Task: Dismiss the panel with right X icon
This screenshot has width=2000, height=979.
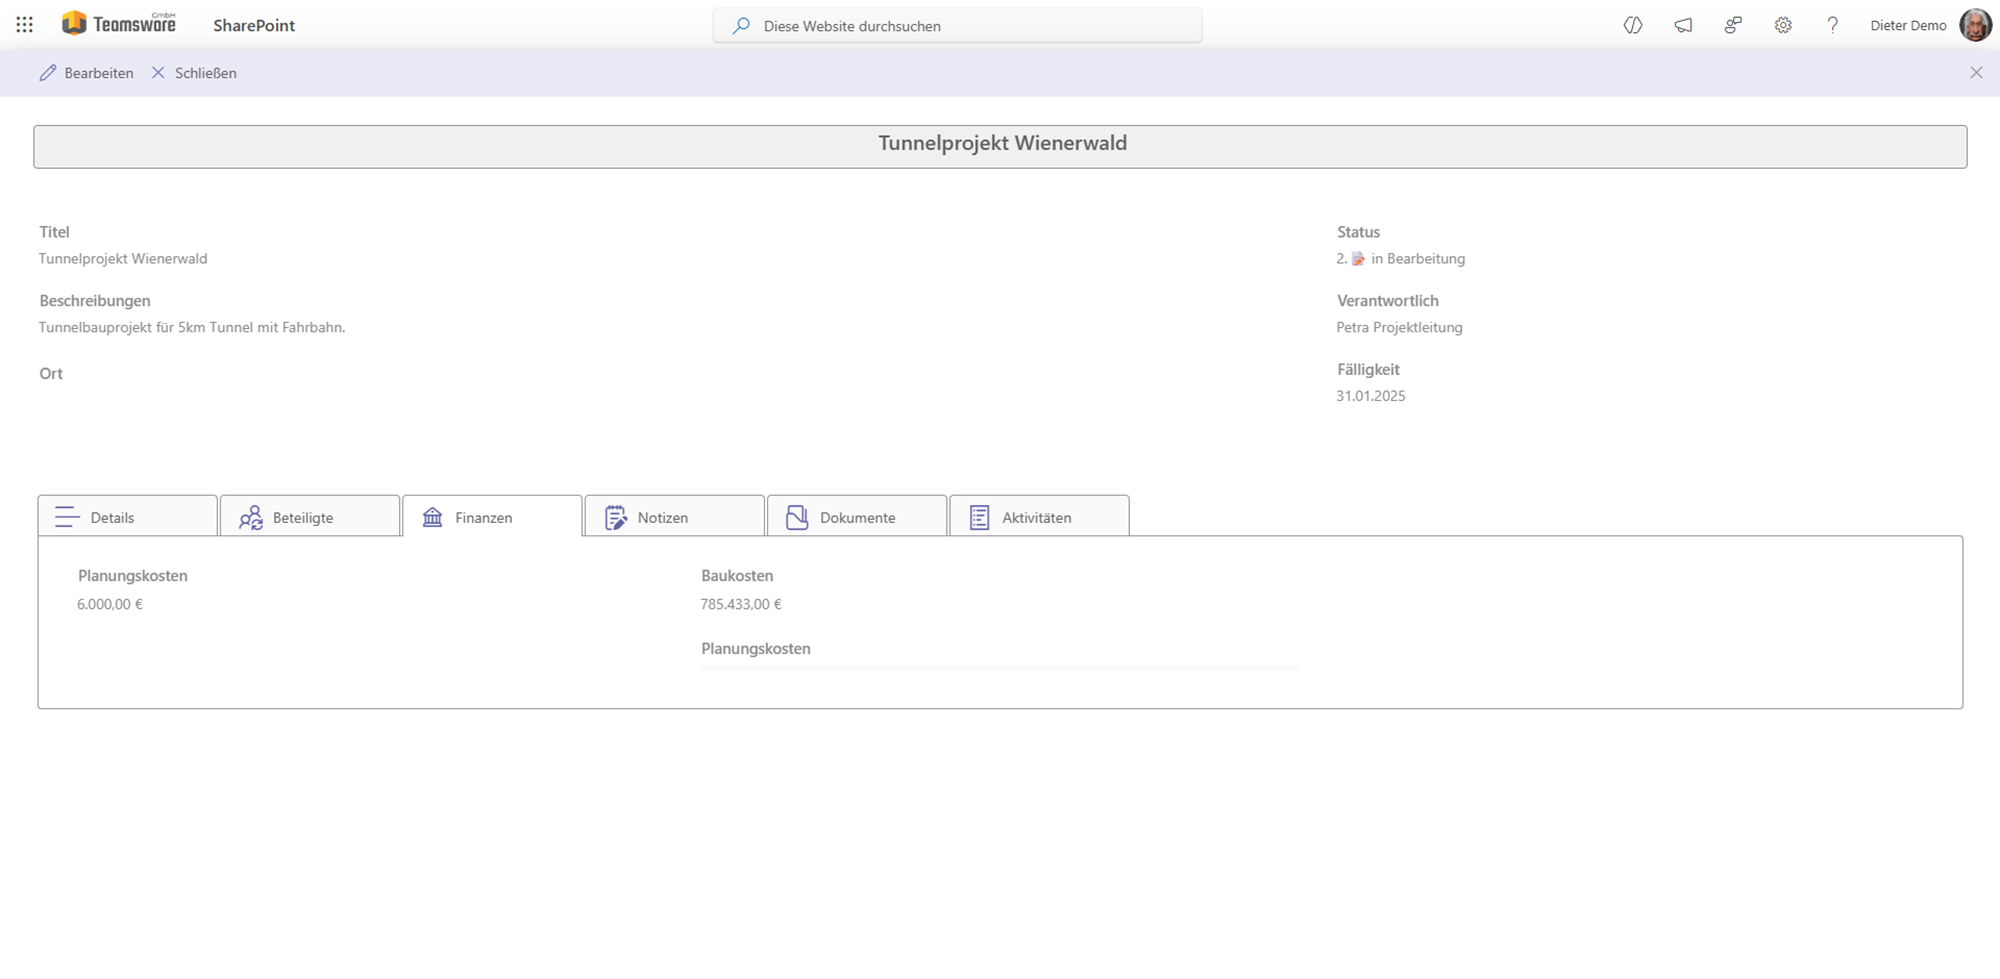Action: 1976,73
